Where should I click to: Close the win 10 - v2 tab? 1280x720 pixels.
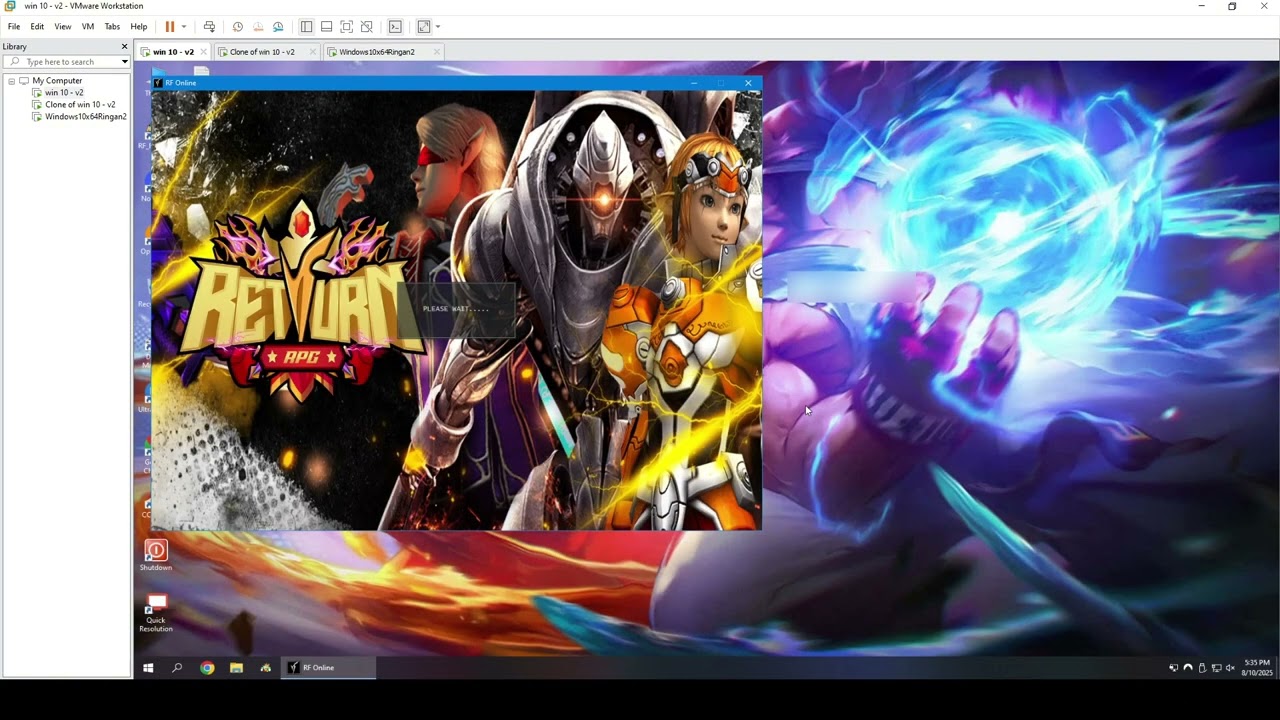(204, 52)
